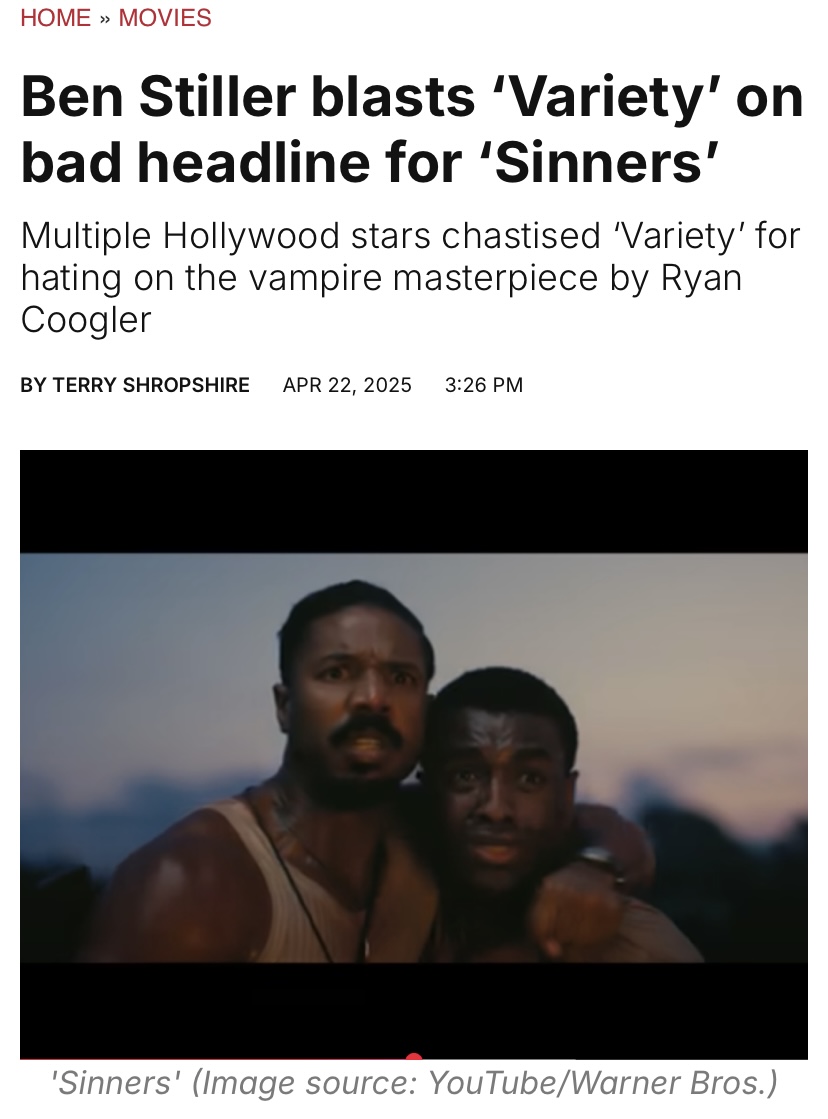Screen dimensions: 828x1119
Task: Click the red playhead dot on video
Action: click(413, 1057)
